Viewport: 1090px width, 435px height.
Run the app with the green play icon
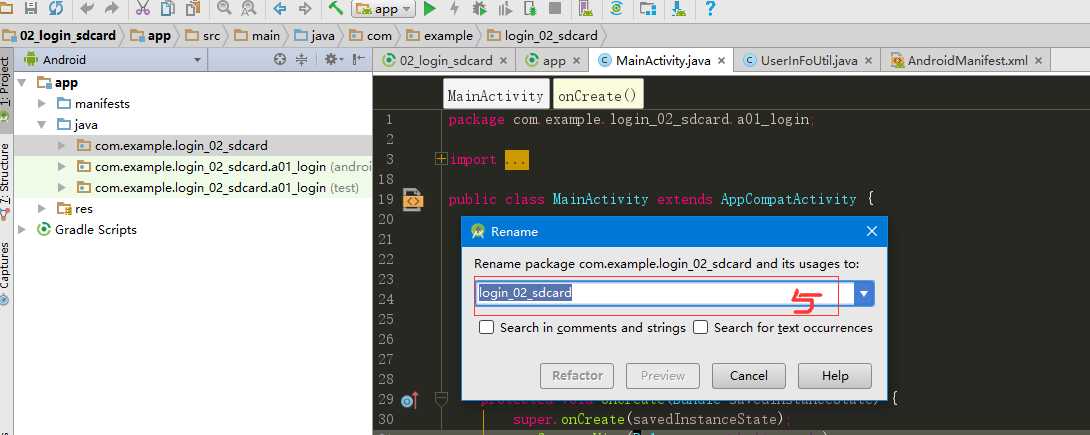[430, 8]
